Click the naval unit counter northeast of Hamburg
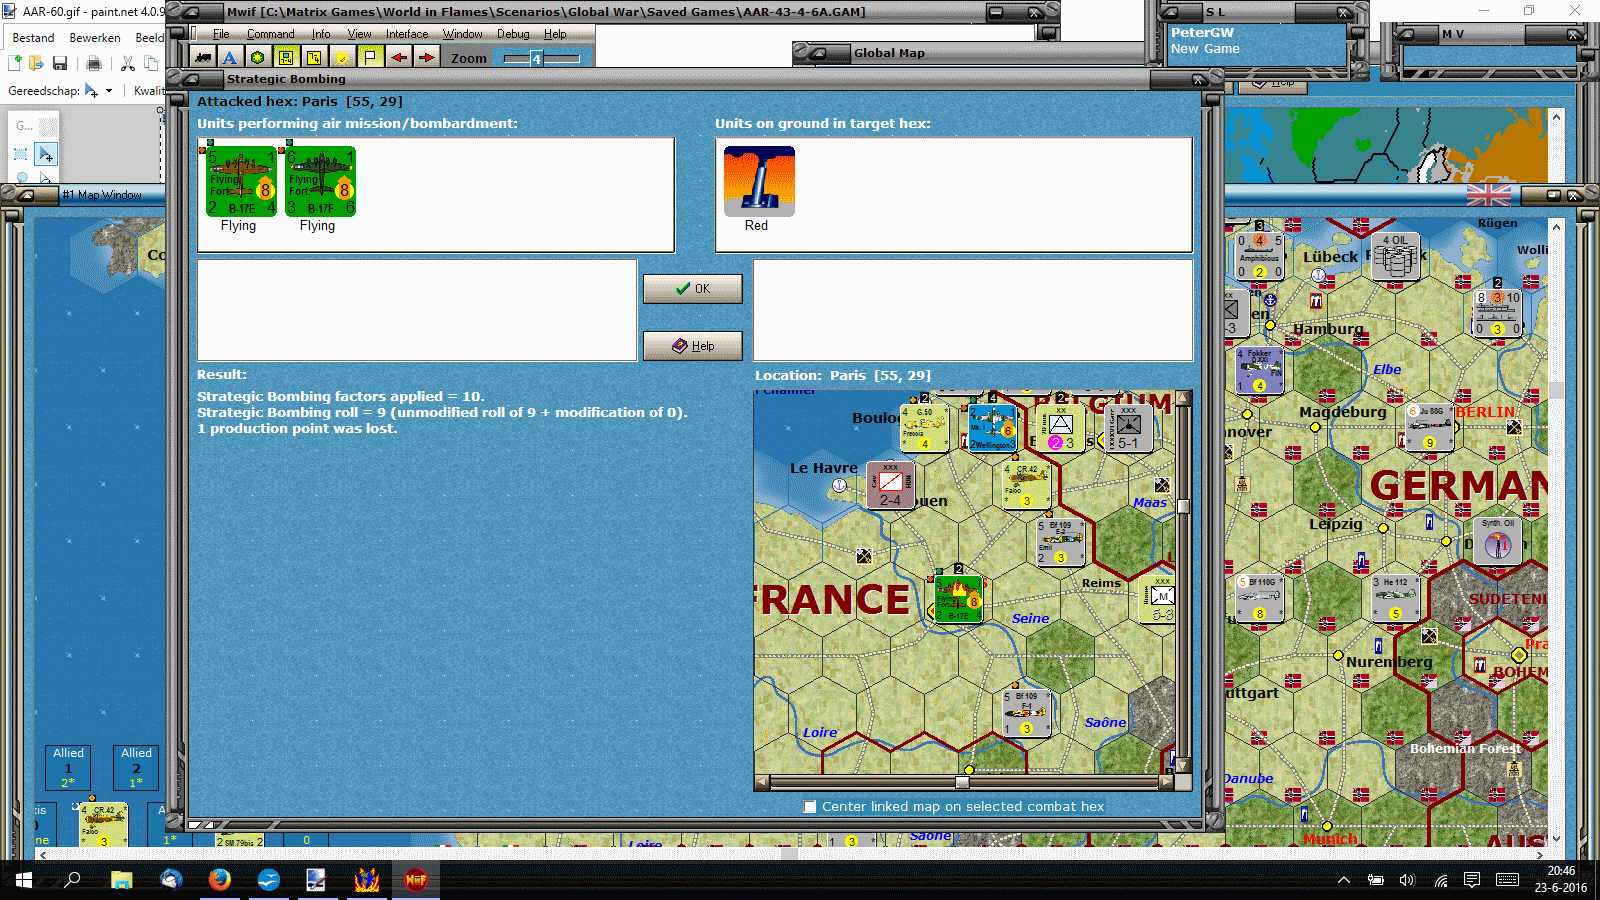The width and height of the screenshot is (1600, 900). 1497,313
